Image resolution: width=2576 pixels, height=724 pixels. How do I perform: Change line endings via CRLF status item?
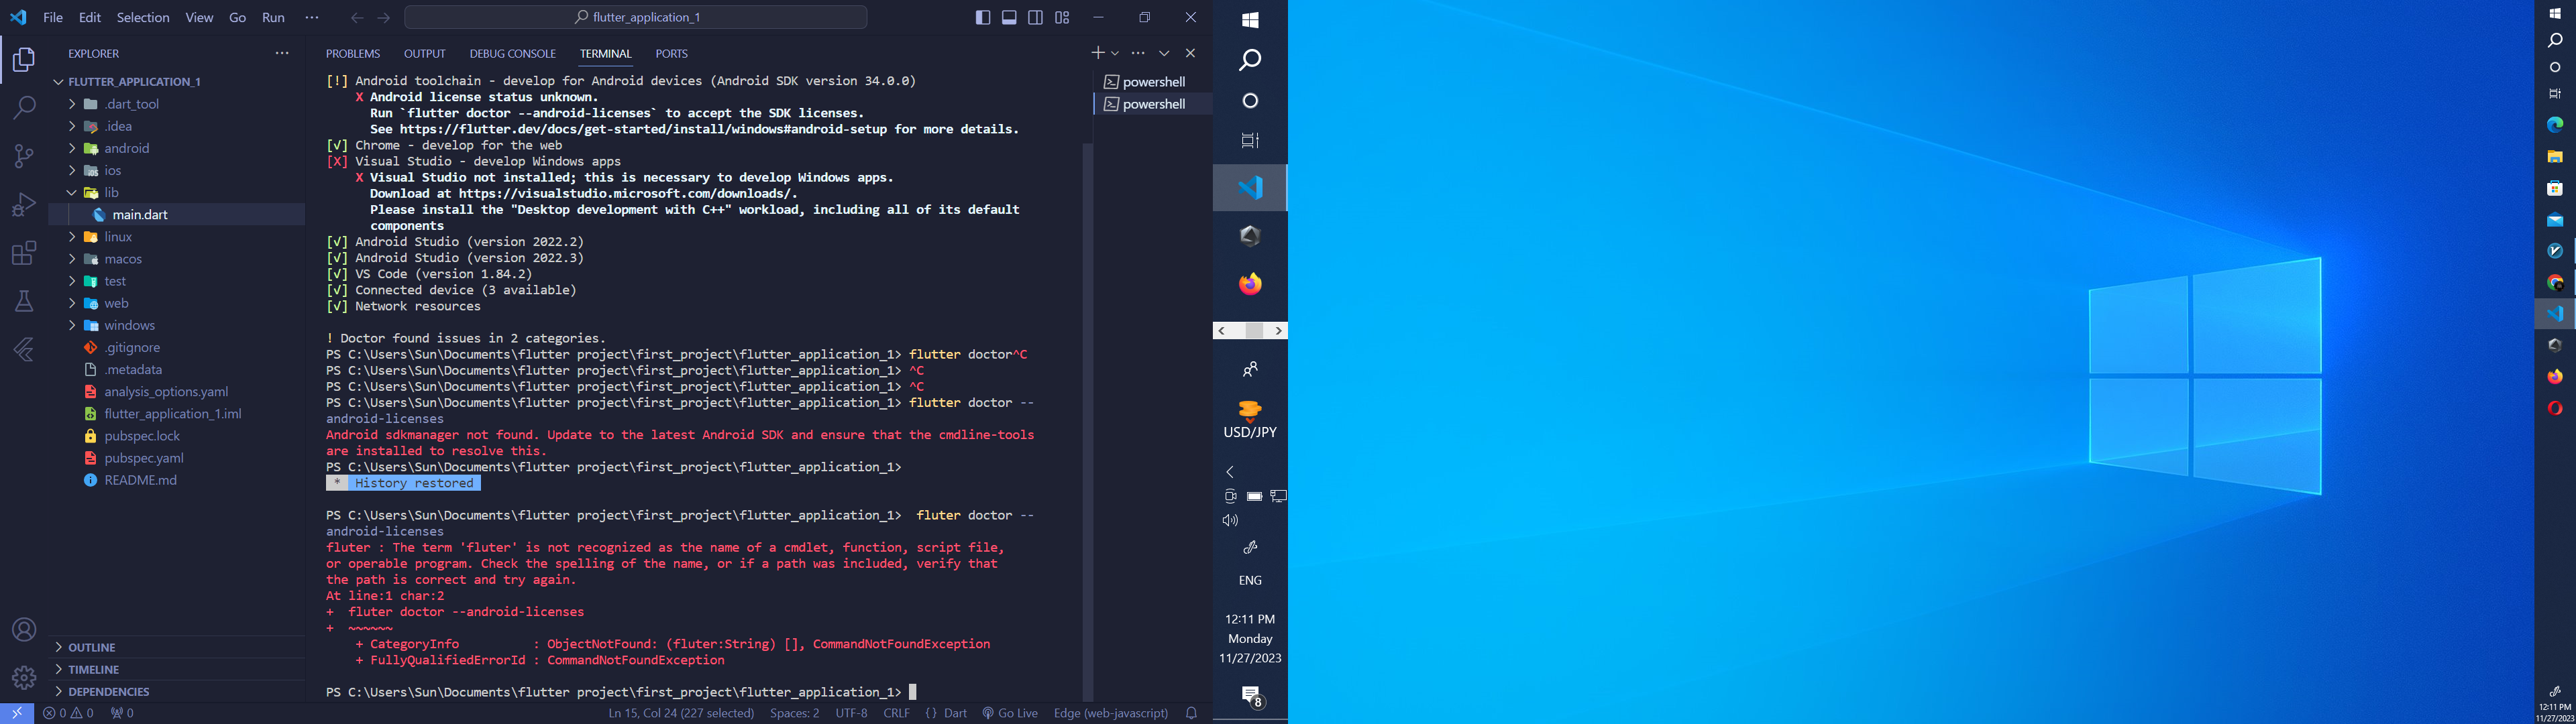pos(897,713)
